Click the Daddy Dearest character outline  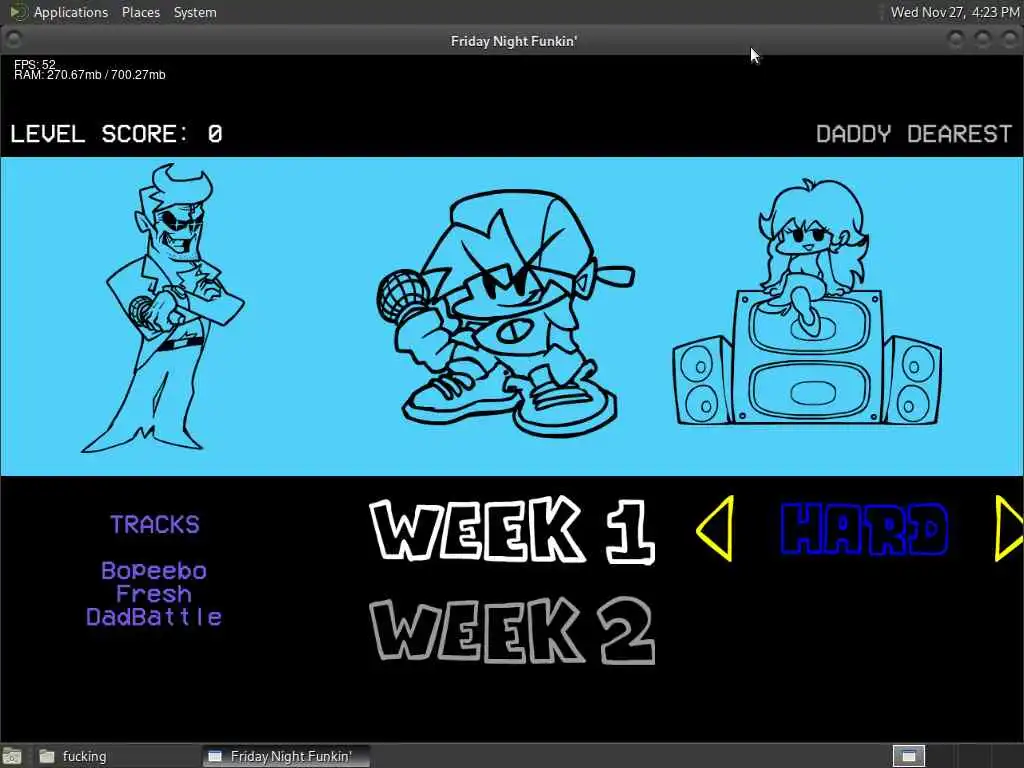click(x=163, y=308)
